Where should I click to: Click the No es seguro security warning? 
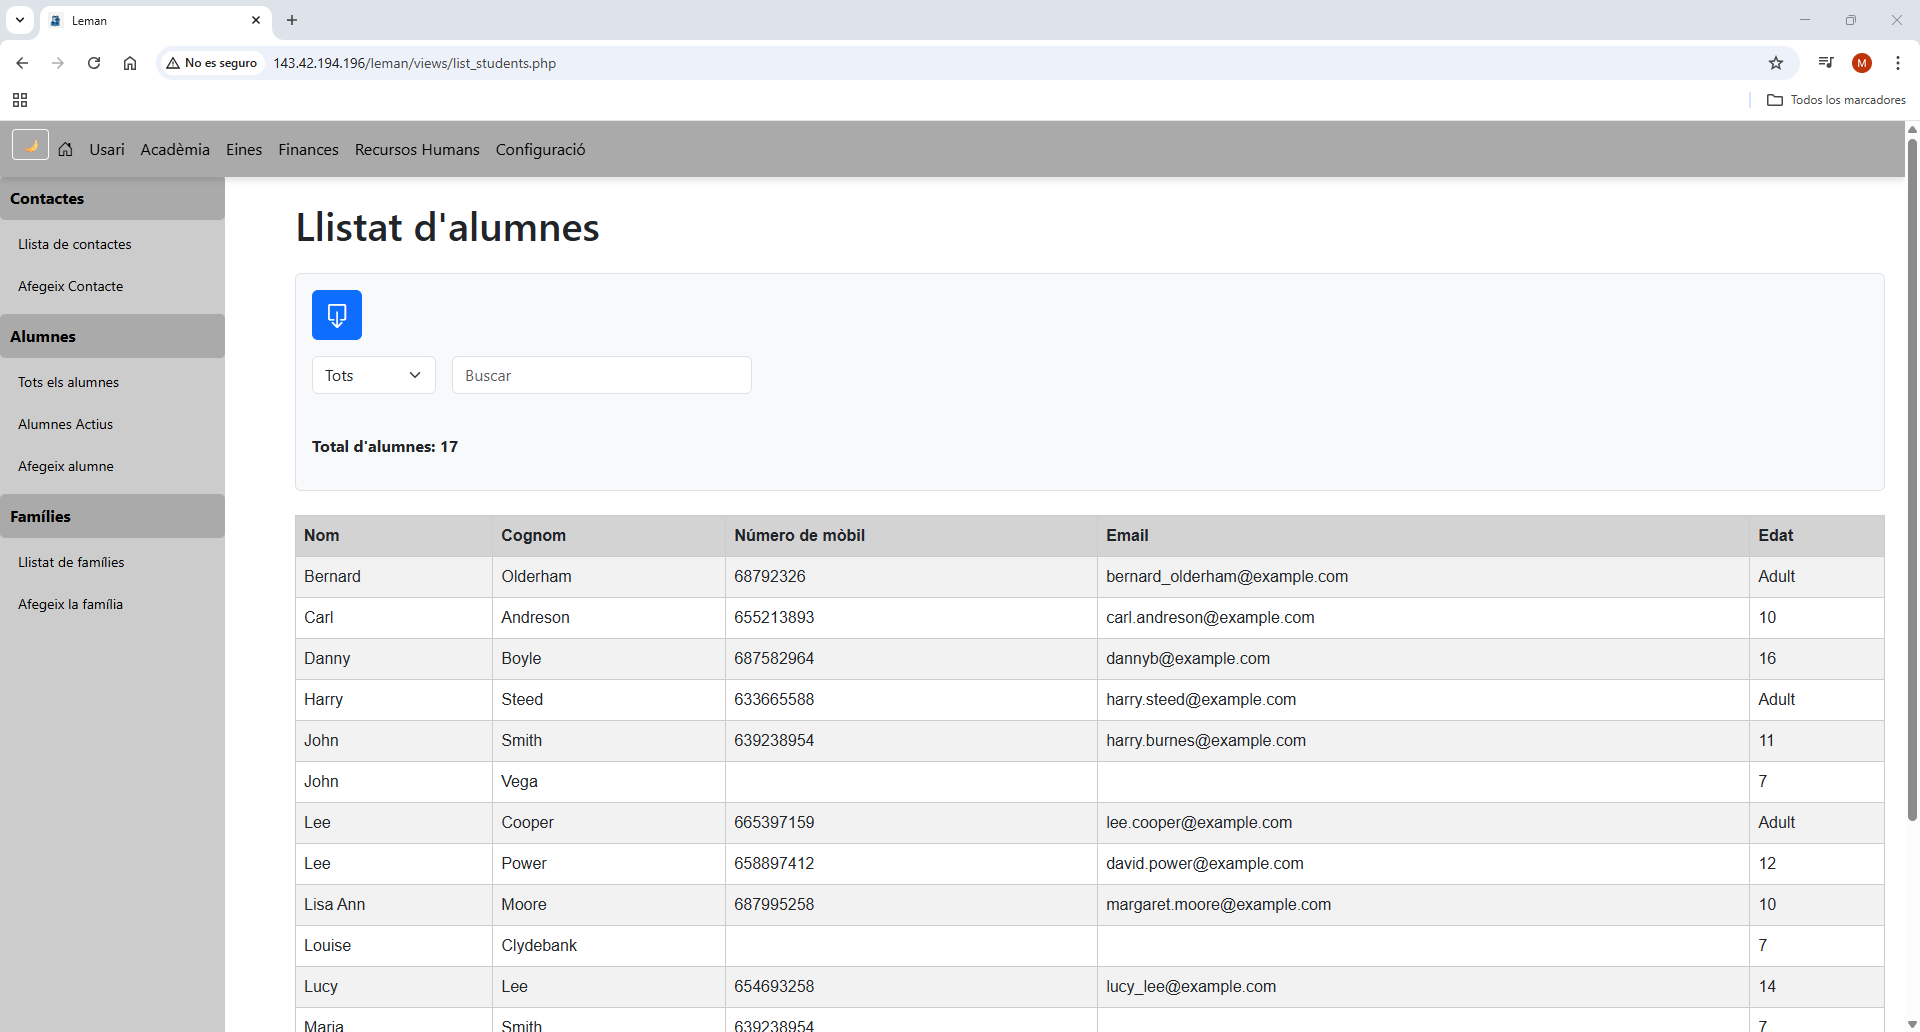(x=212, y=63)
